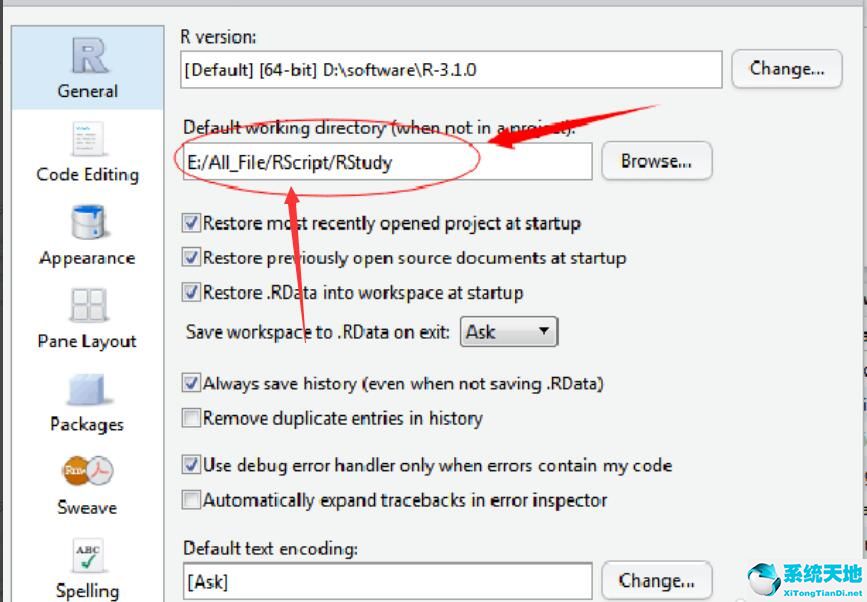The width and height of the screenshot is (867, 602).
Task: Open the General options icon
Action: pyautogui.click(x=88, y=56)
